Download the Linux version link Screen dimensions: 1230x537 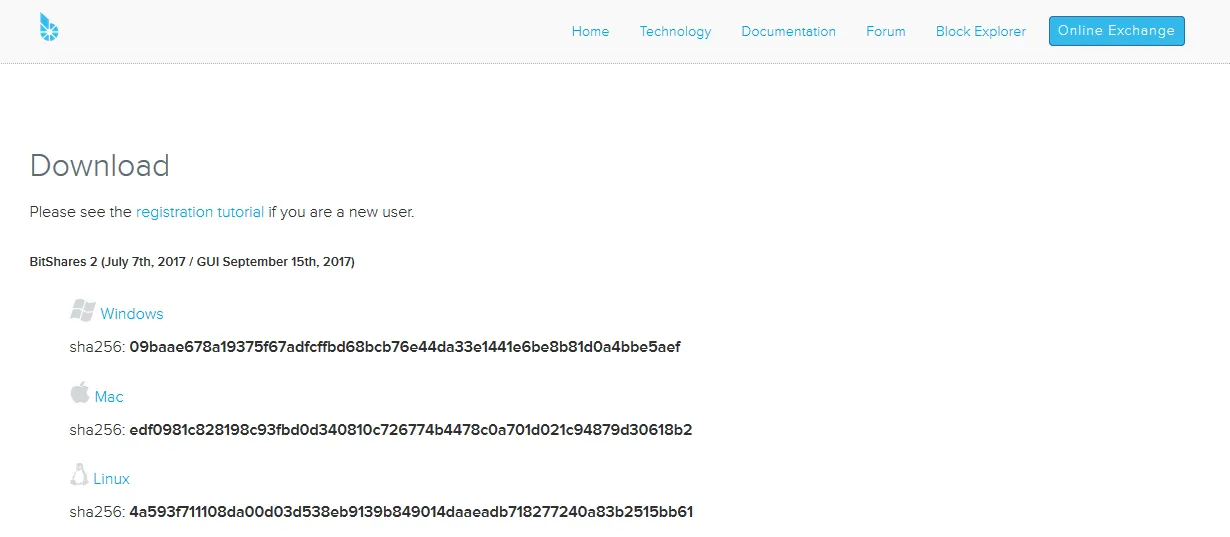111,479
